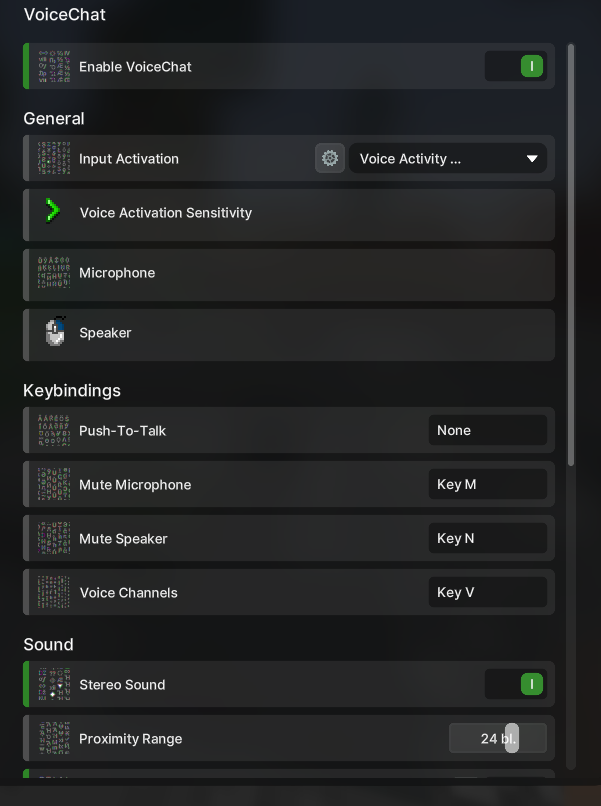
Task: Click the icon next to Enable VoiceChat
Action: tap(54, 66)
